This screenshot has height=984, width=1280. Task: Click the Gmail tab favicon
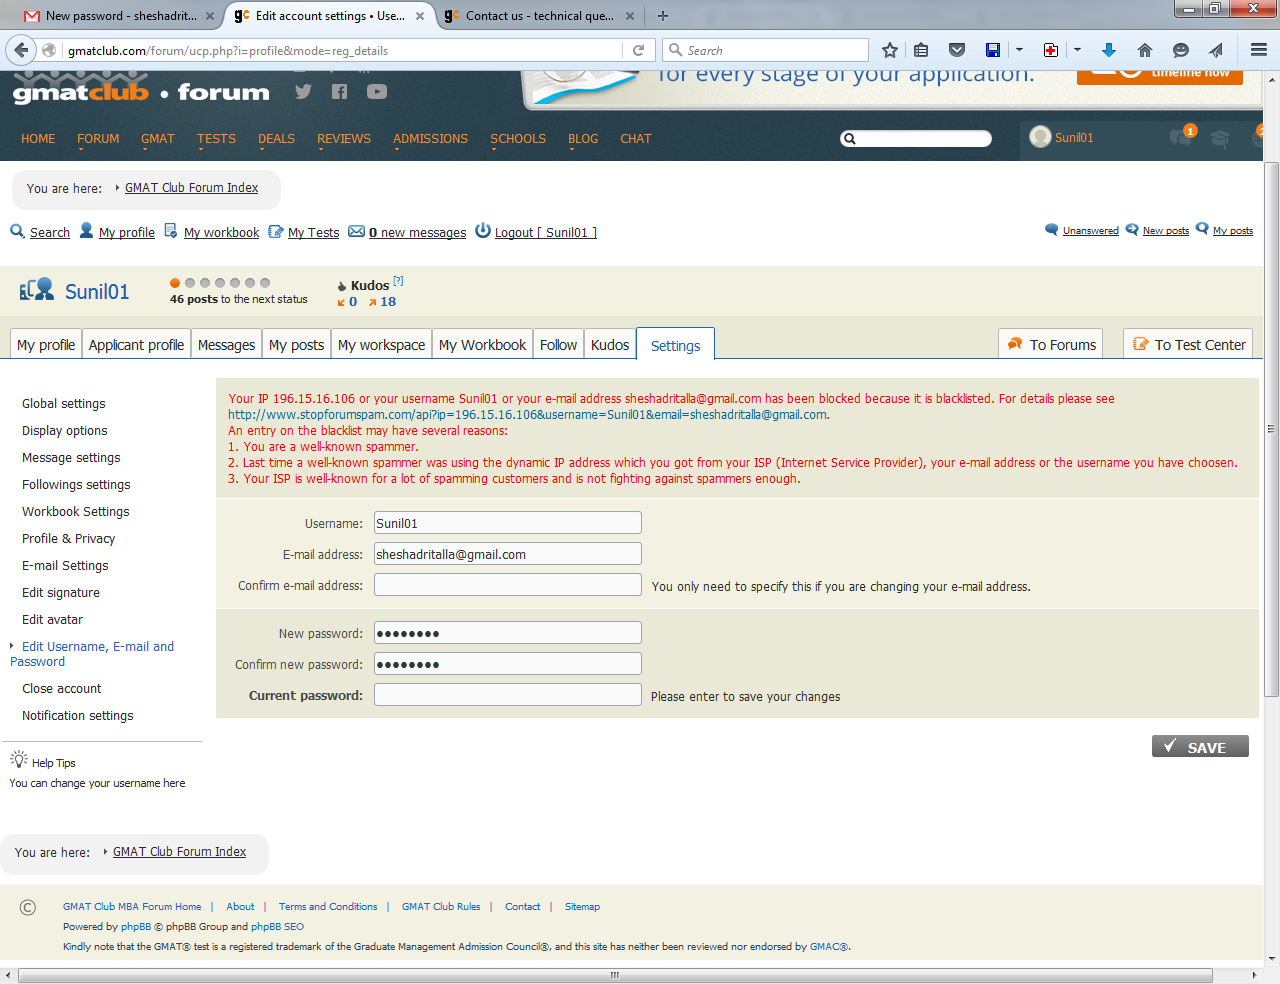(31, 16)
